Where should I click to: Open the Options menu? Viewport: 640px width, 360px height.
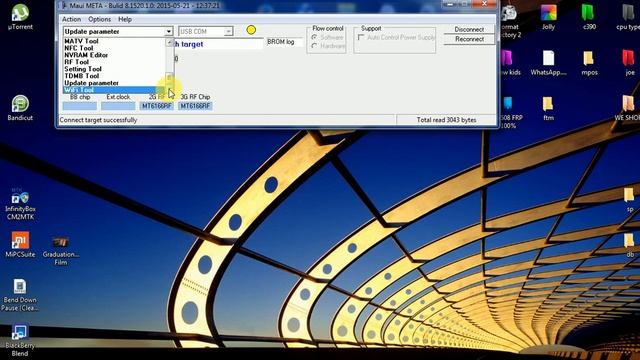100,19
